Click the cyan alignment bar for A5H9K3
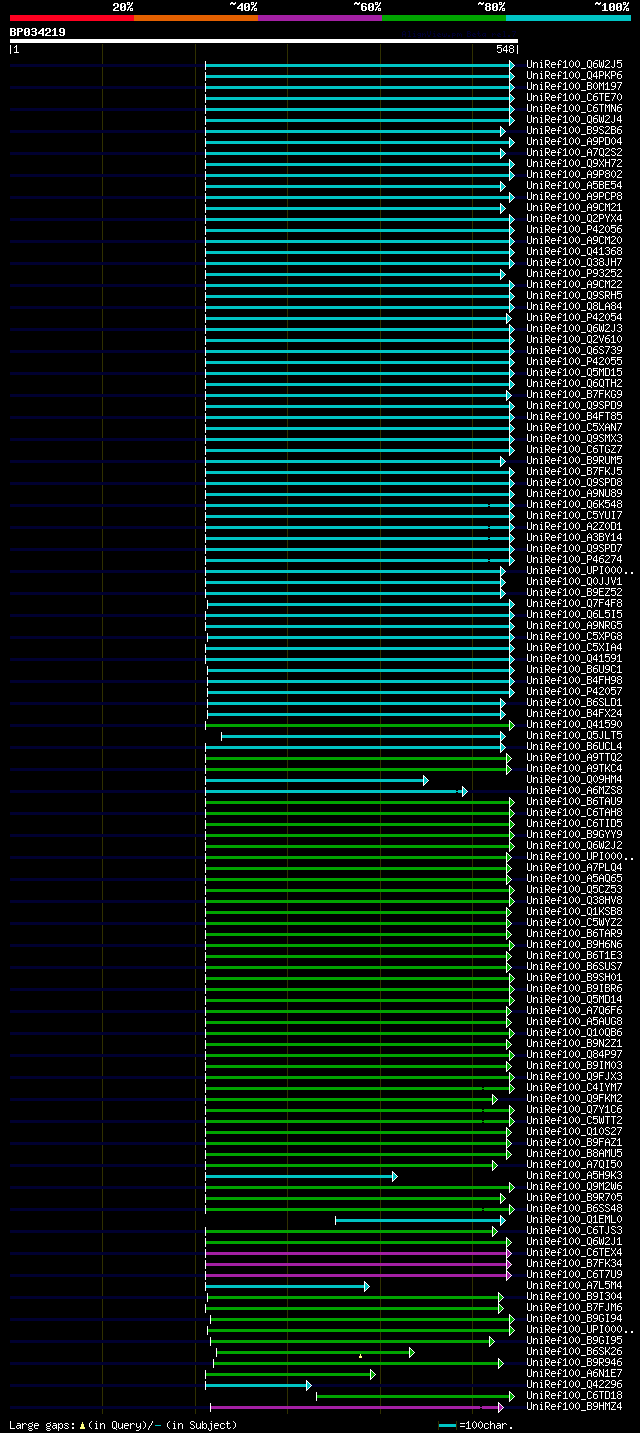640x1433 pixels. [x=301, y=1176]
